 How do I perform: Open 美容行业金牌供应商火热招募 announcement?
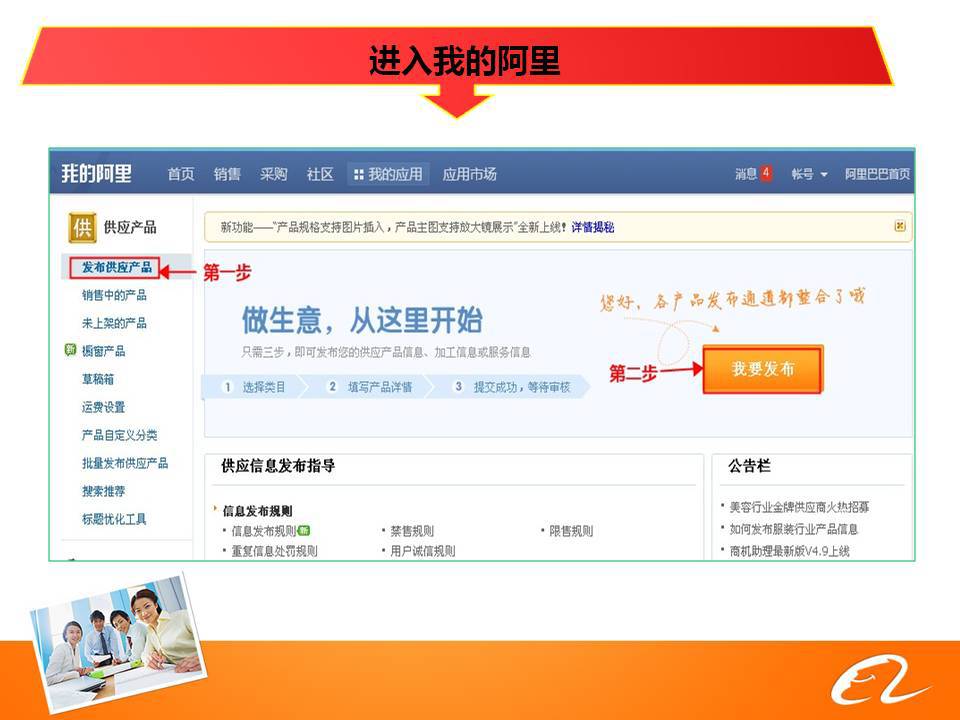point(799,507)
